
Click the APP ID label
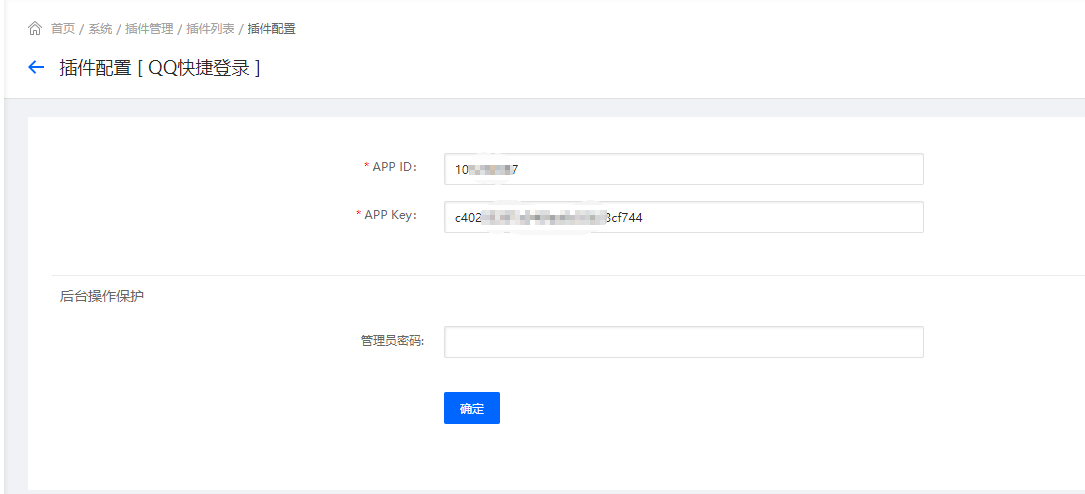pyautogui.click(x=395, y=167)
